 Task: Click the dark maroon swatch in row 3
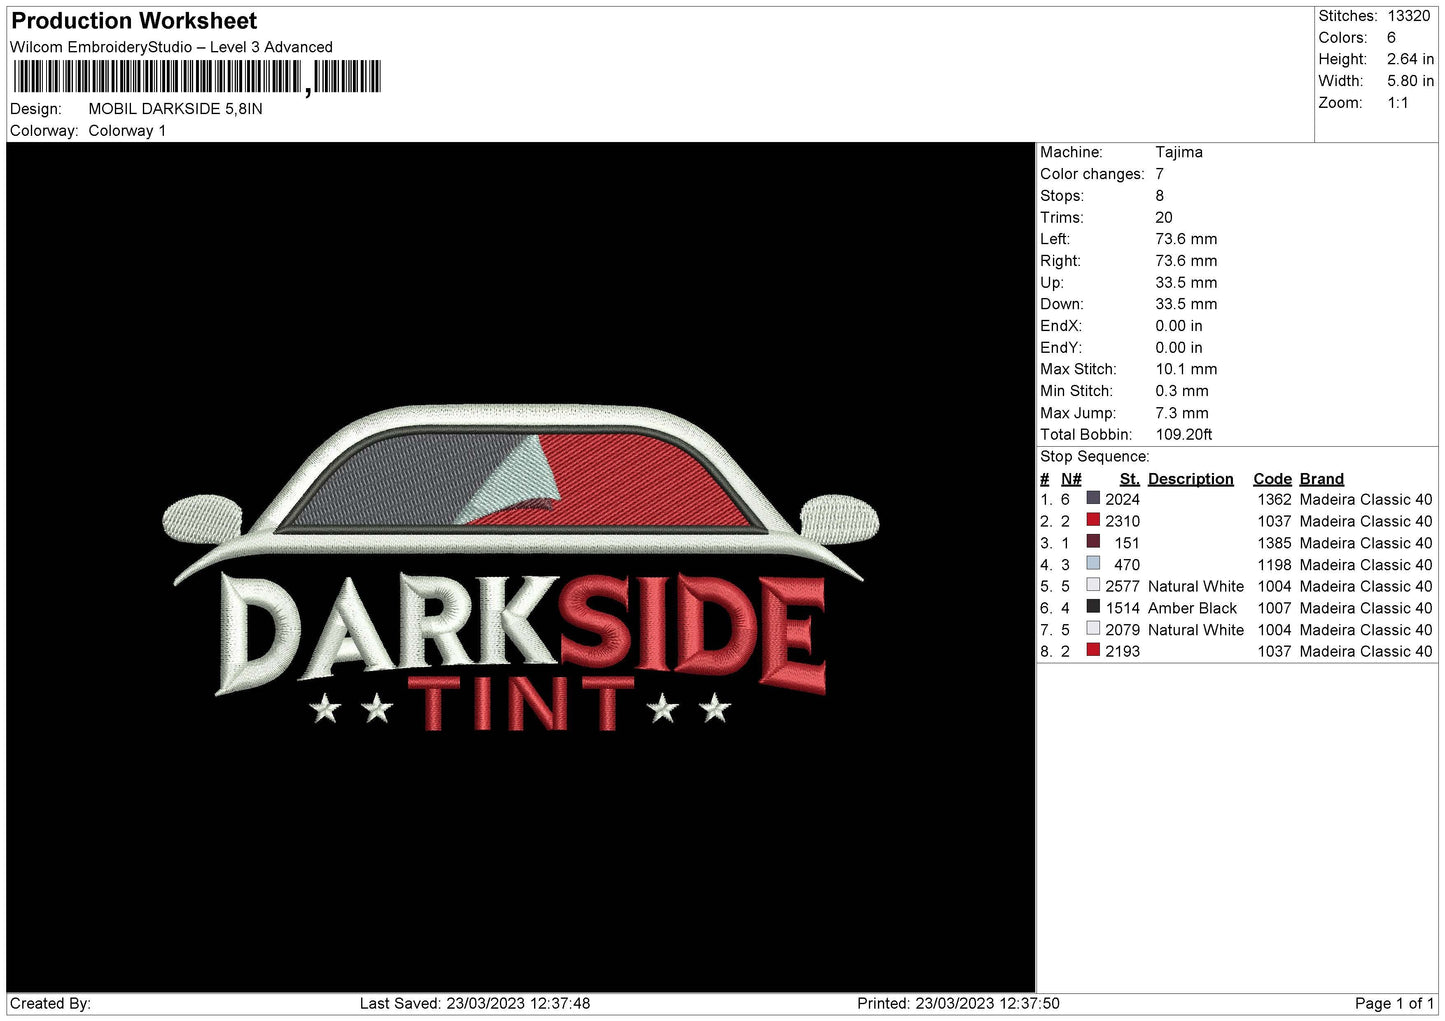click(1093, 542)
